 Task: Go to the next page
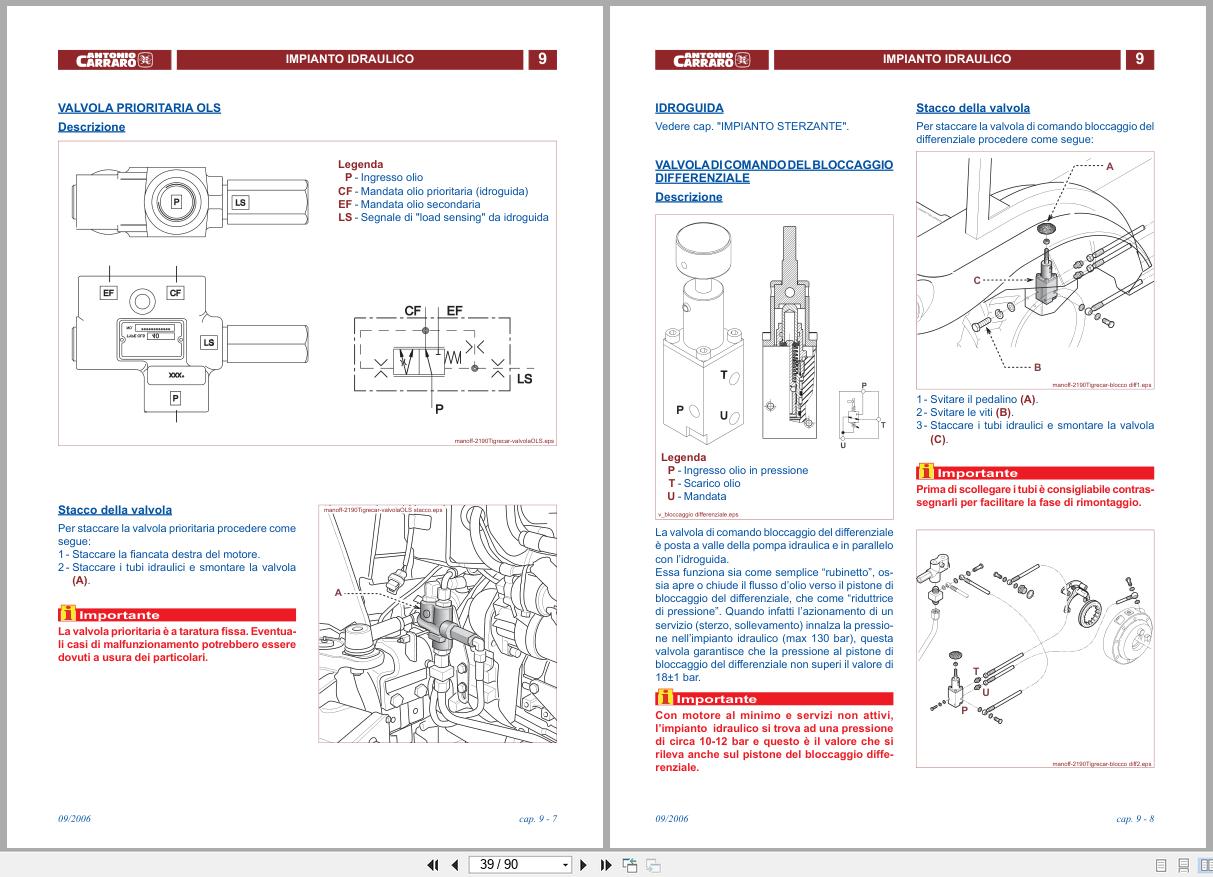(x=584, y=865)
